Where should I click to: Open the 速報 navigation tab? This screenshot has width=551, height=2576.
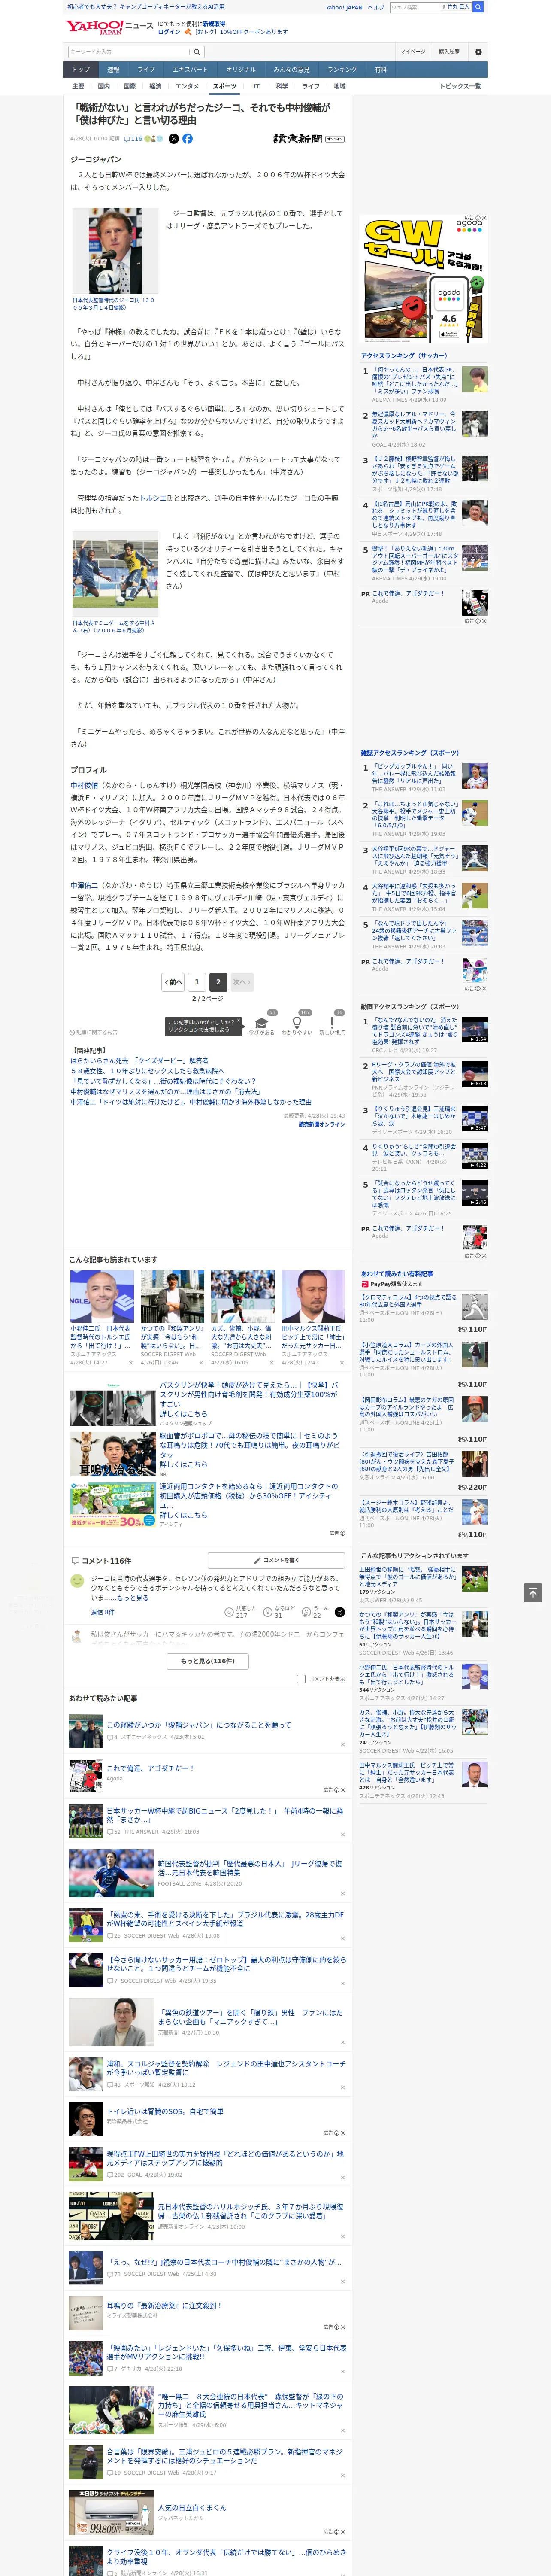click(x=113, y=70)
